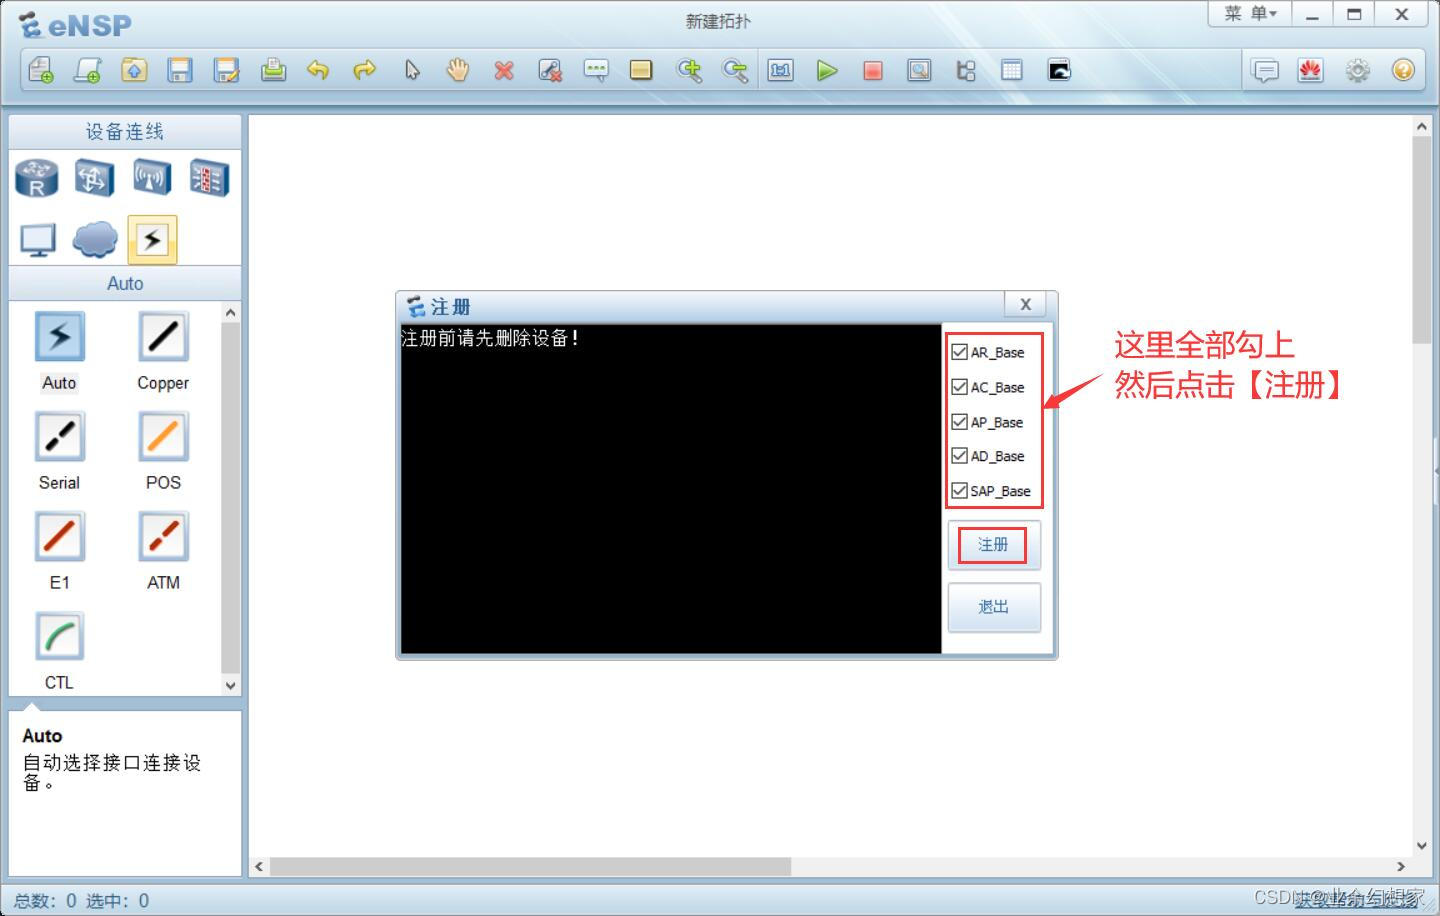Redo action using the toolbar arrow
This screenshot has width=1440, height=916.
tap(365, 70)
